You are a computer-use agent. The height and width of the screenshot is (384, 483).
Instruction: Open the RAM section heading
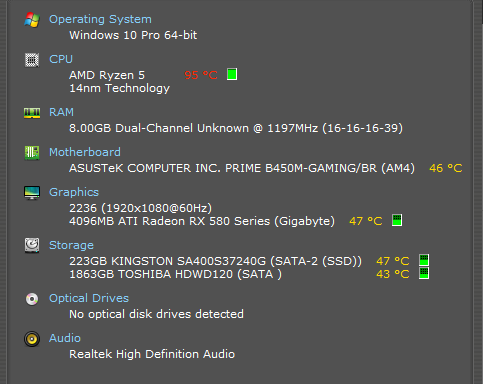[x=62, y=112]
